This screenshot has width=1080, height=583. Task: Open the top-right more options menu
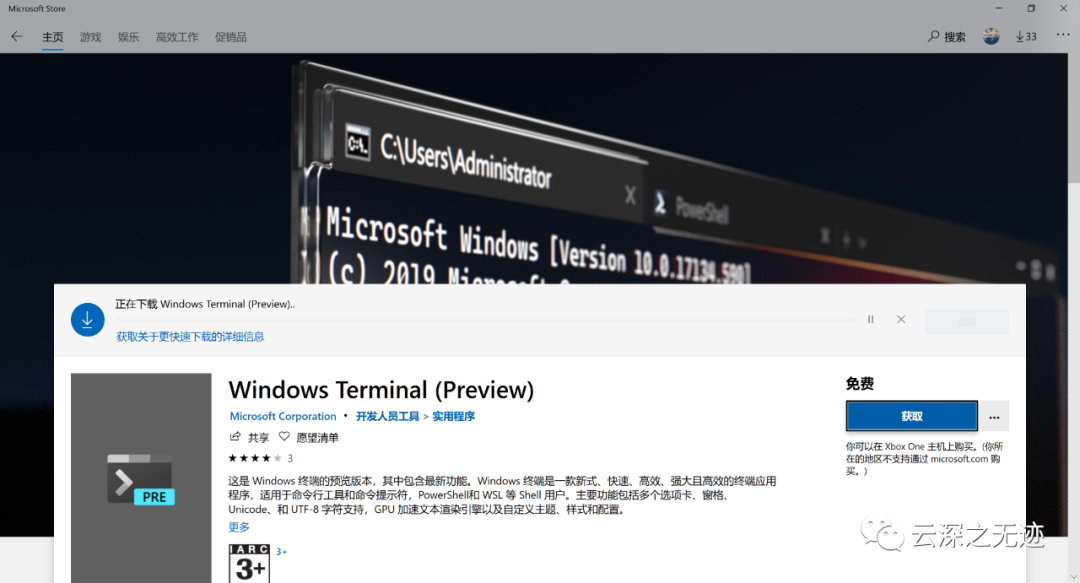[x=1063, y=35]
